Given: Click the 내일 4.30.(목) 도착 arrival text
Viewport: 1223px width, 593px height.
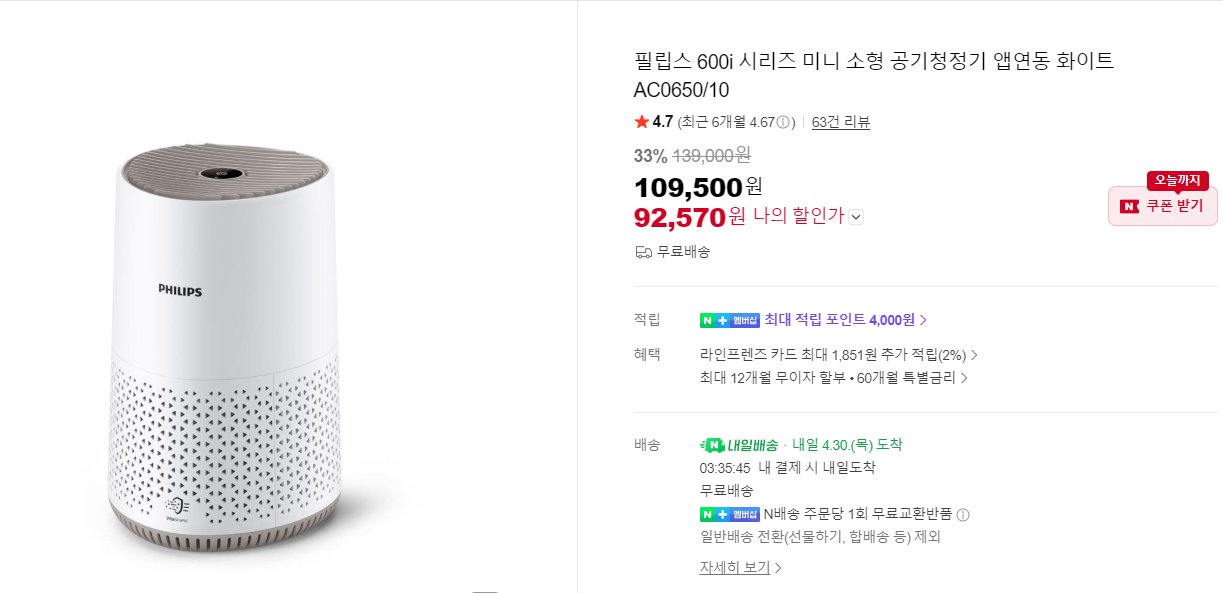Looking at the screenshot, I should [x=847, y=445].
